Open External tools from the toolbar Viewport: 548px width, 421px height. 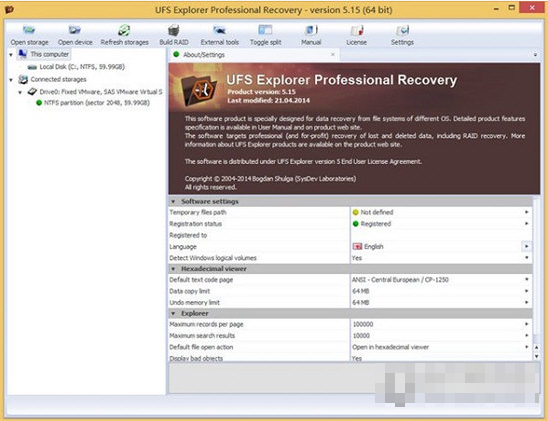219,30
